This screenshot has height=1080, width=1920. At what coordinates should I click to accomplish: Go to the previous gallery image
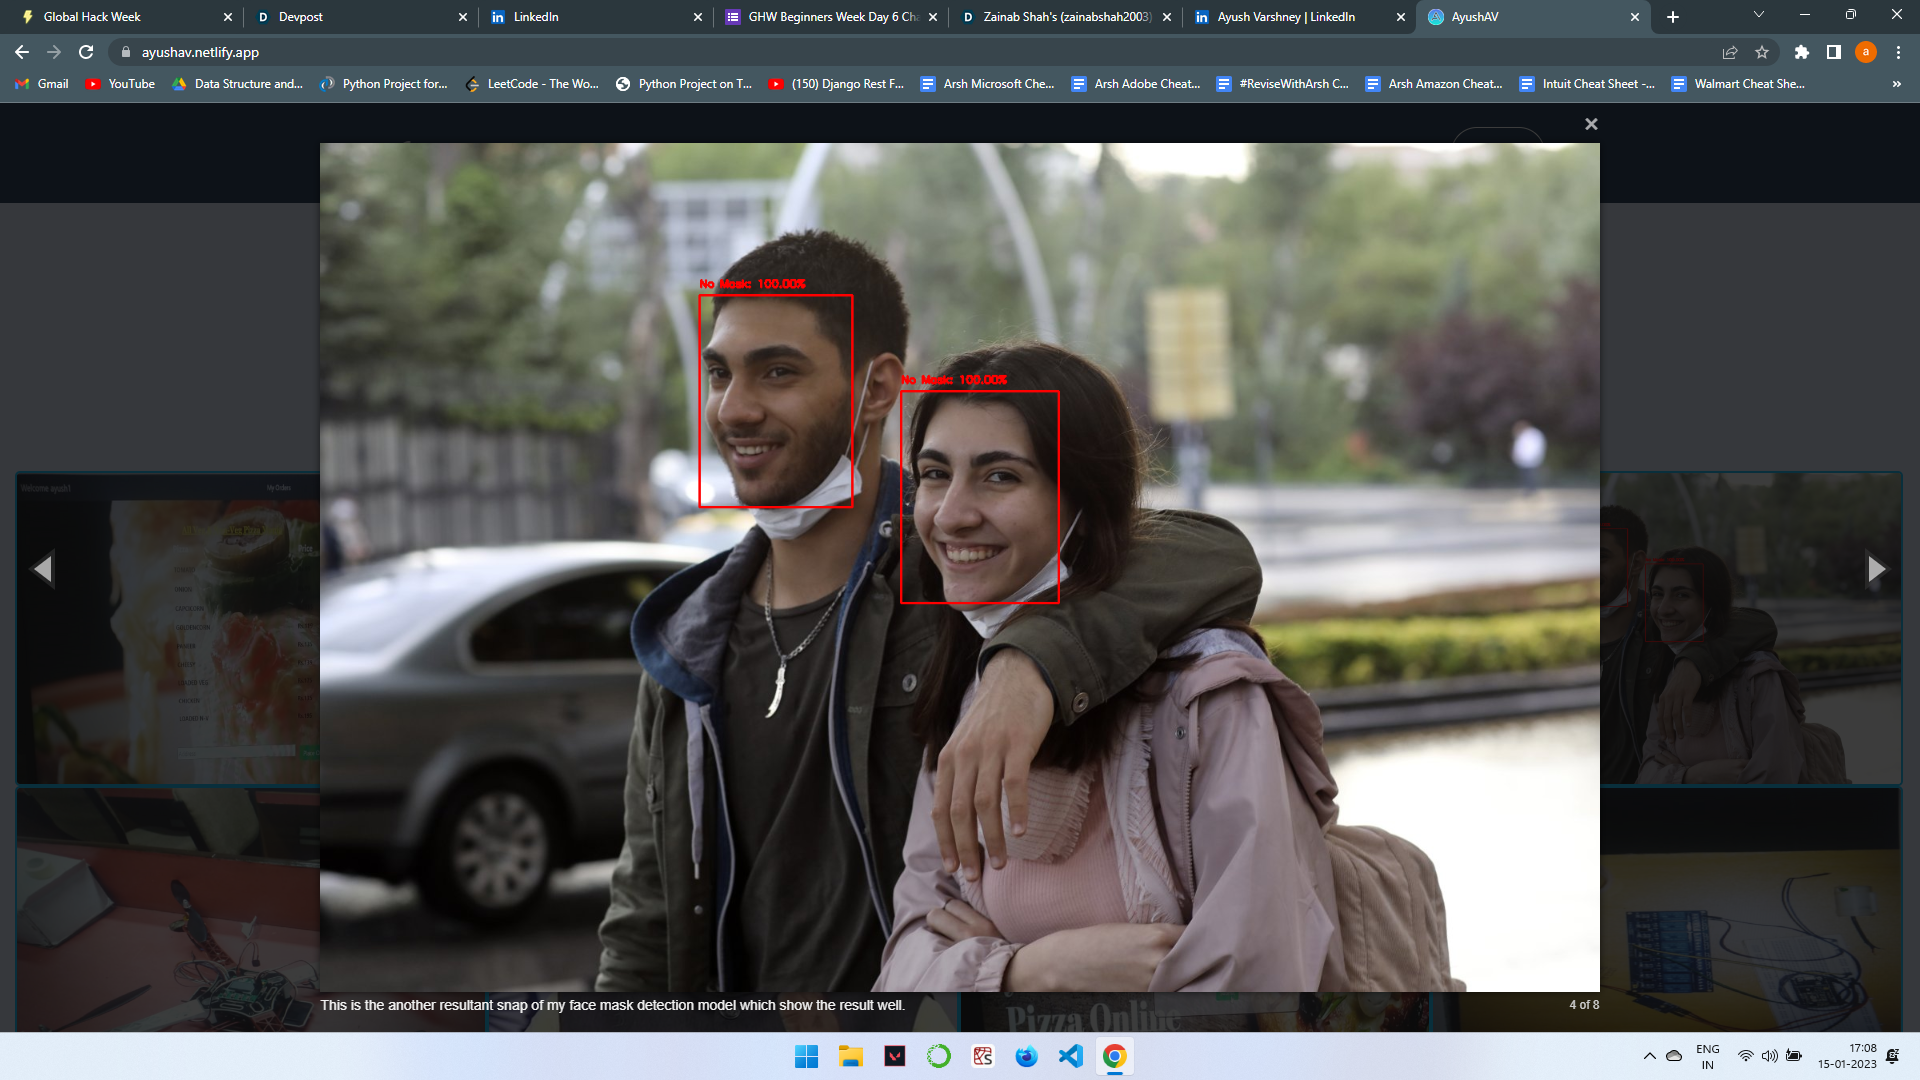click(43, 569)
